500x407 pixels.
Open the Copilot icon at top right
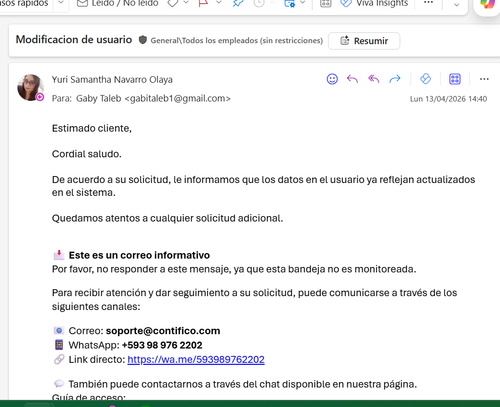coord(487,4)
